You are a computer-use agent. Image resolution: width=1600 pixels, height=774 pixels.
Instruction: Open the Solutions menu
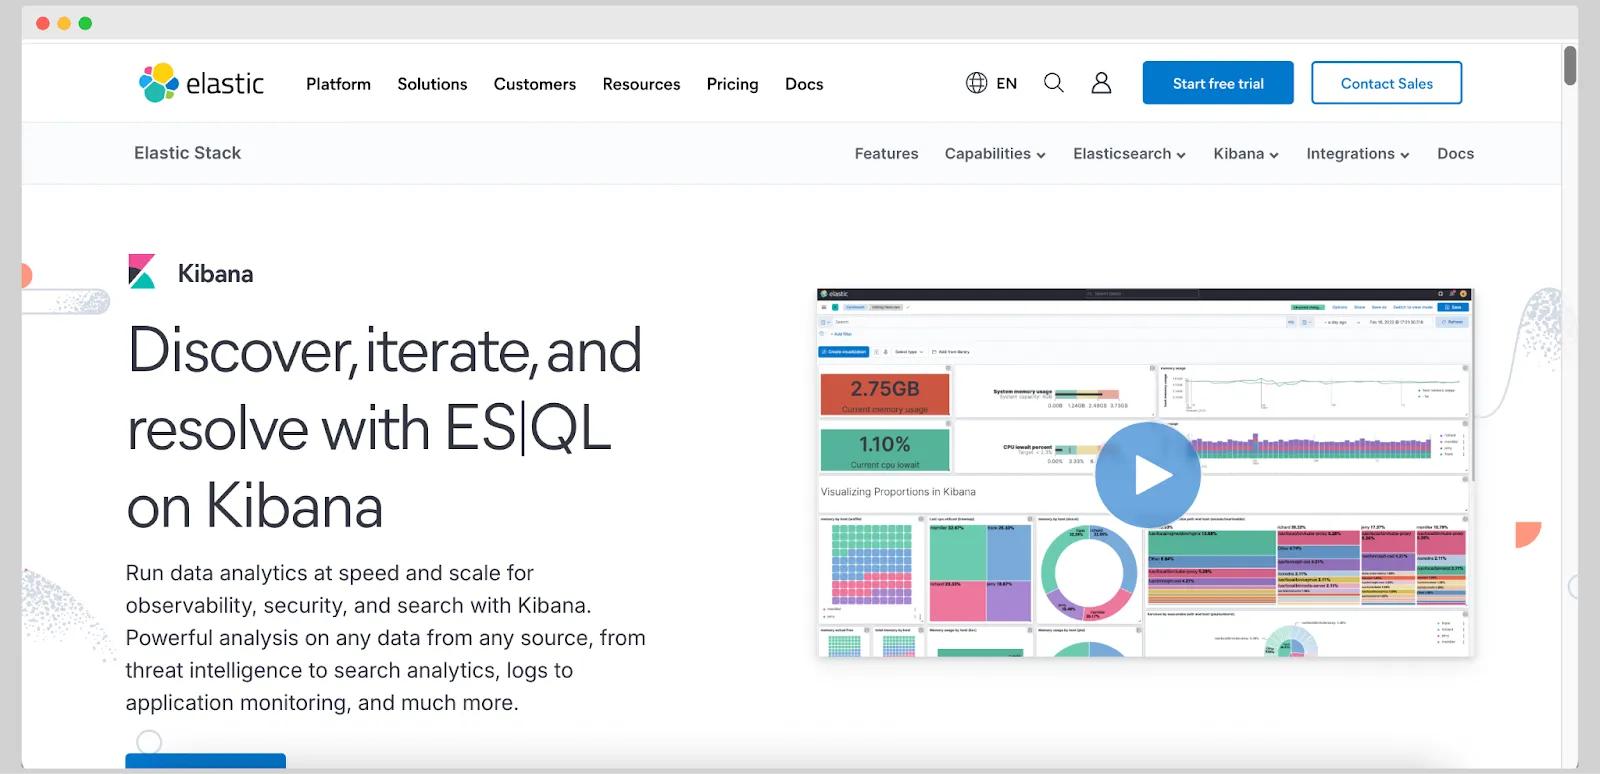(432, 84)
